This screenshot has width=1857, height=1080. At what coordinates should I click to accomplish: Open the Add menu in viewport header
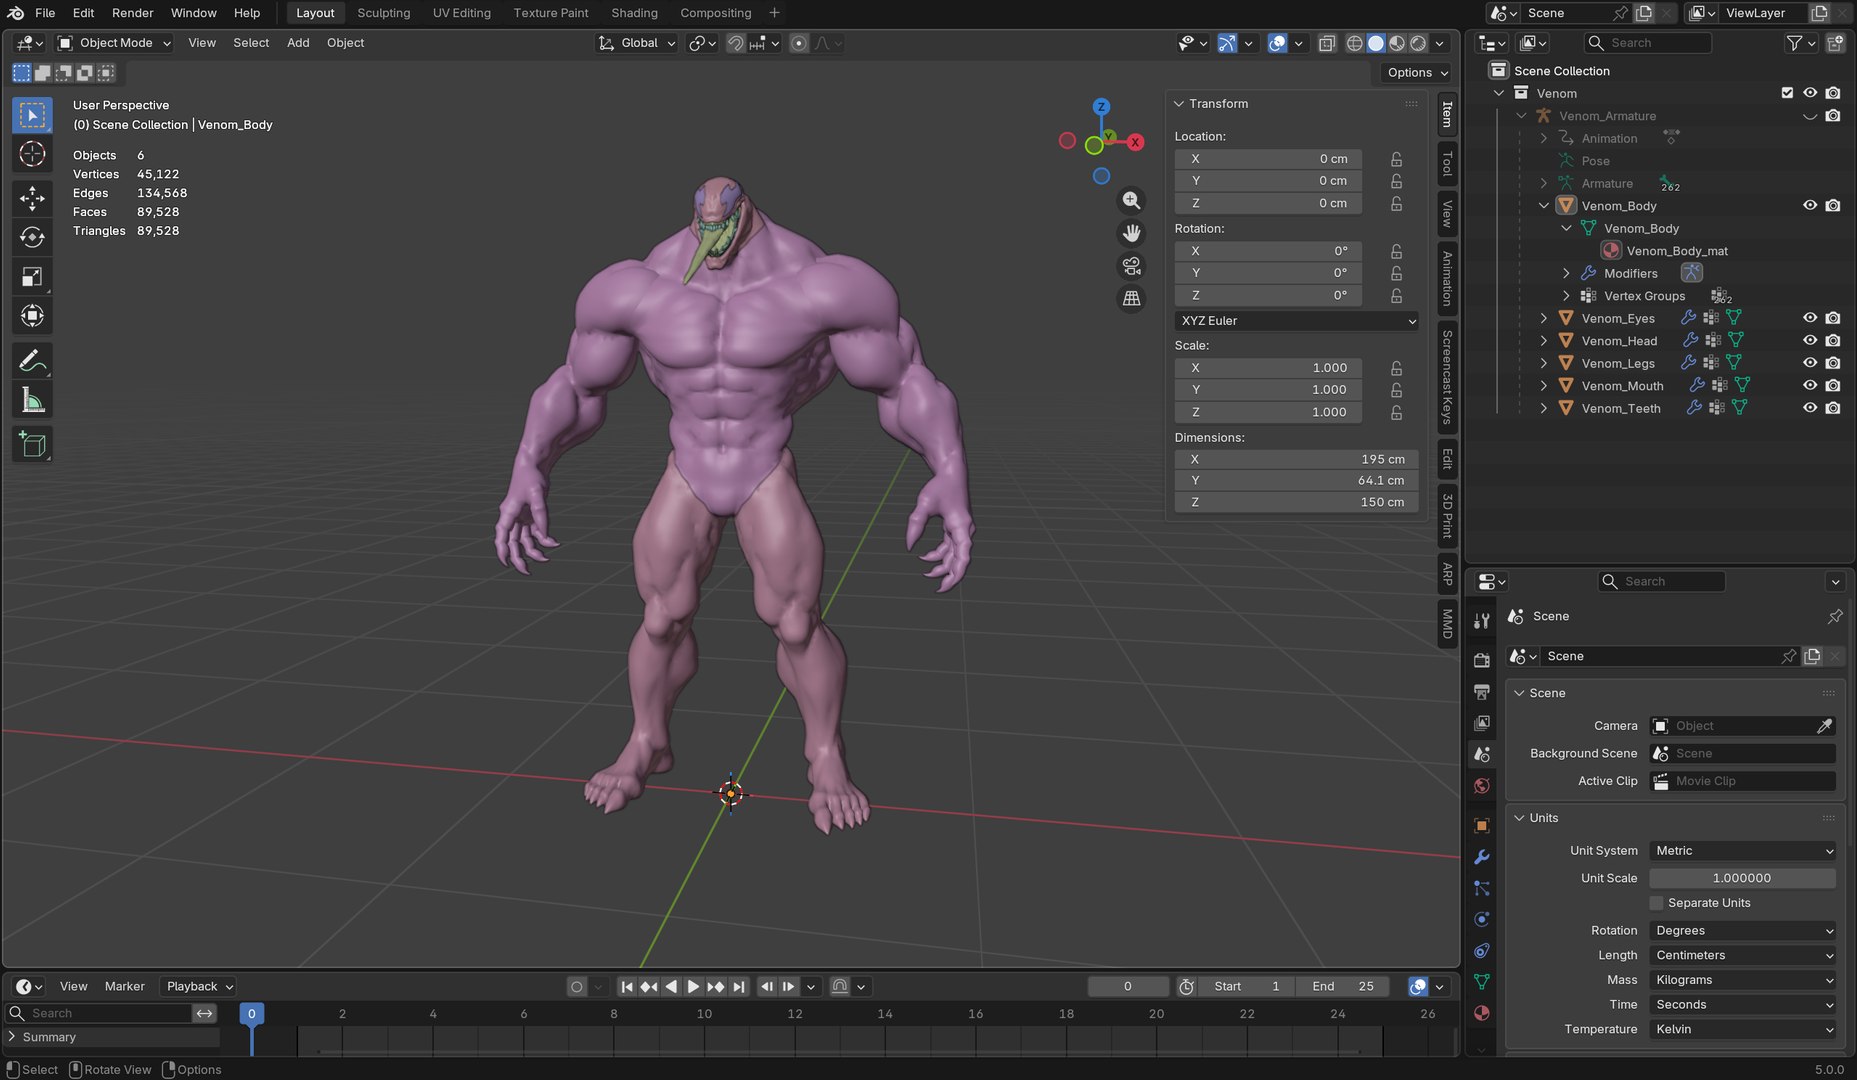point(298,43)
